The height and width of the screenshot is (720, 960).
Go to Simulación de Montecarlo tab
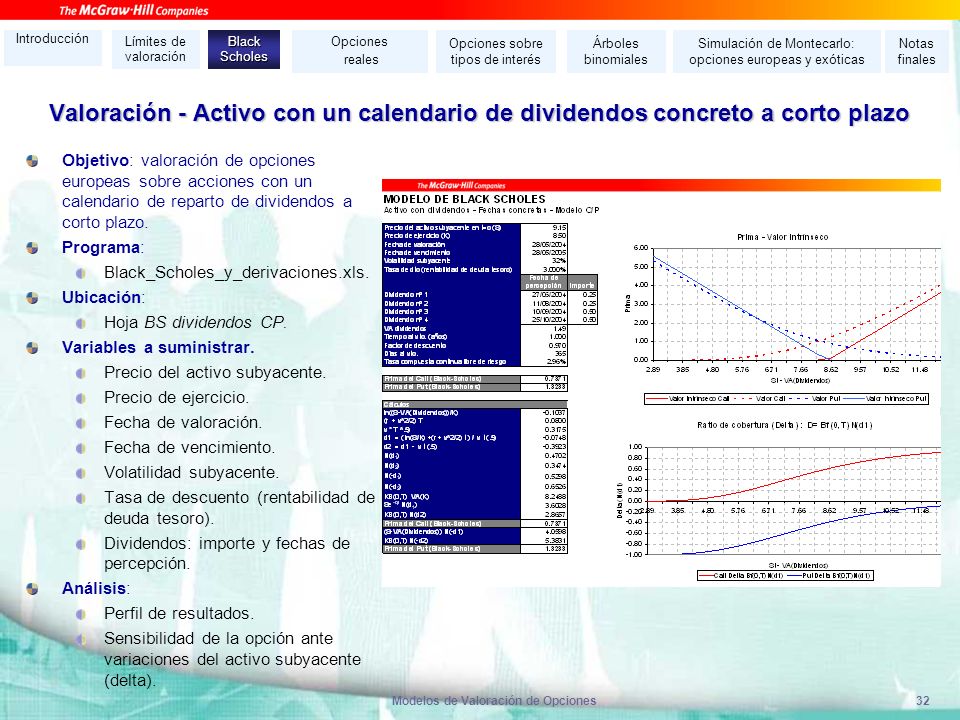(x=776, y=51)
